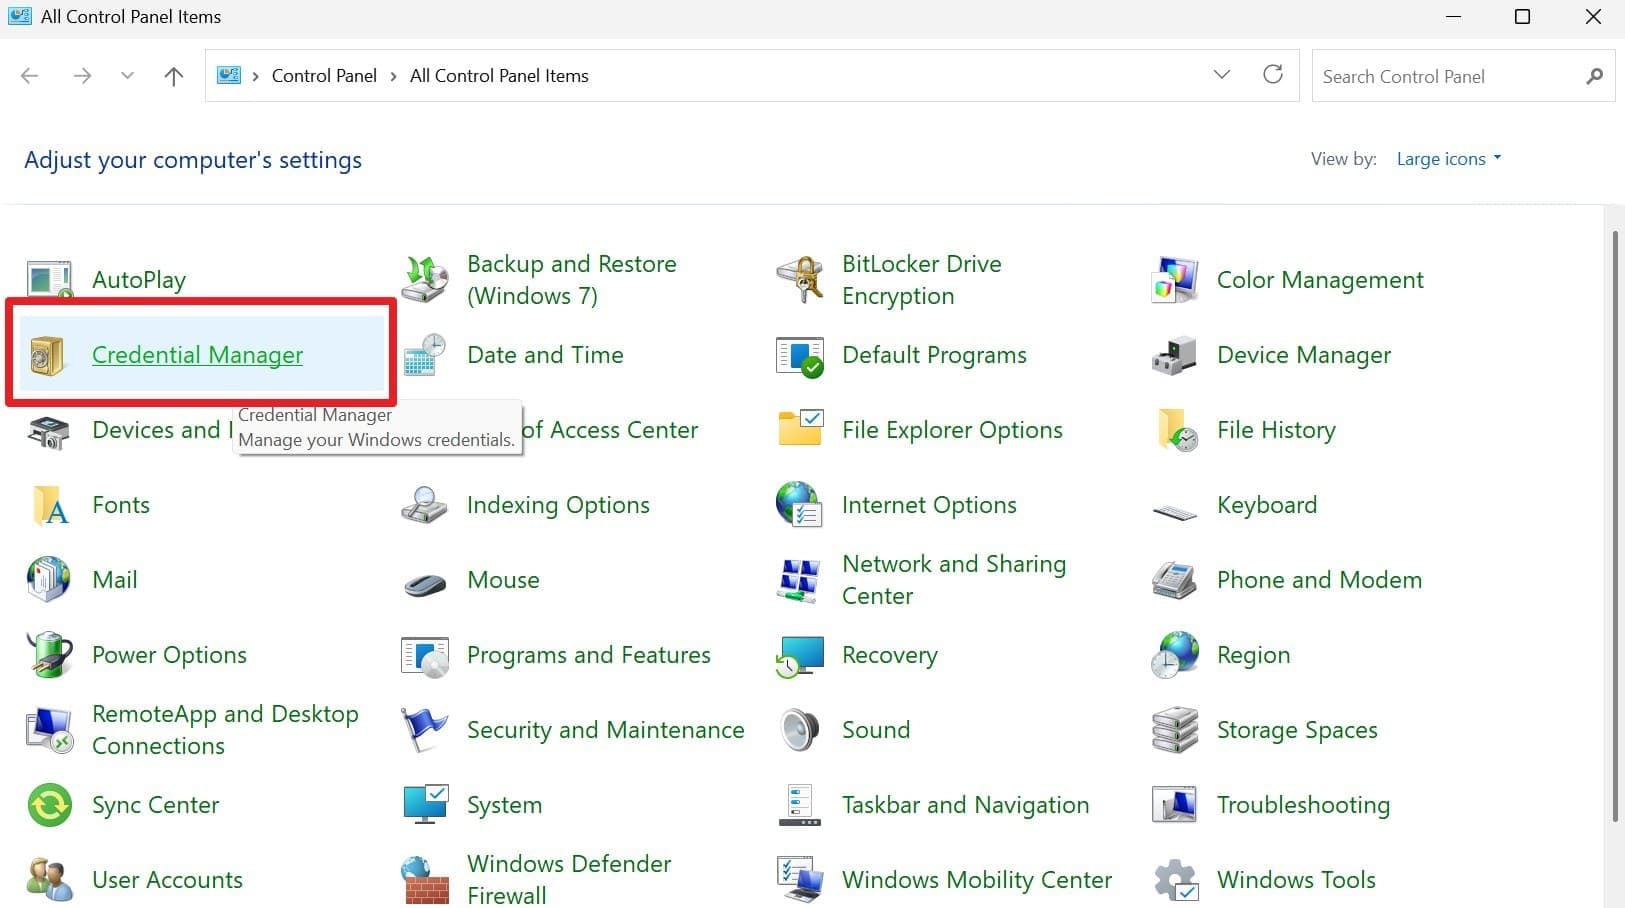Open the Fonts folder icon
Image resolution: width=1625 pixels, height=908 pixels.
click(49, 505)
